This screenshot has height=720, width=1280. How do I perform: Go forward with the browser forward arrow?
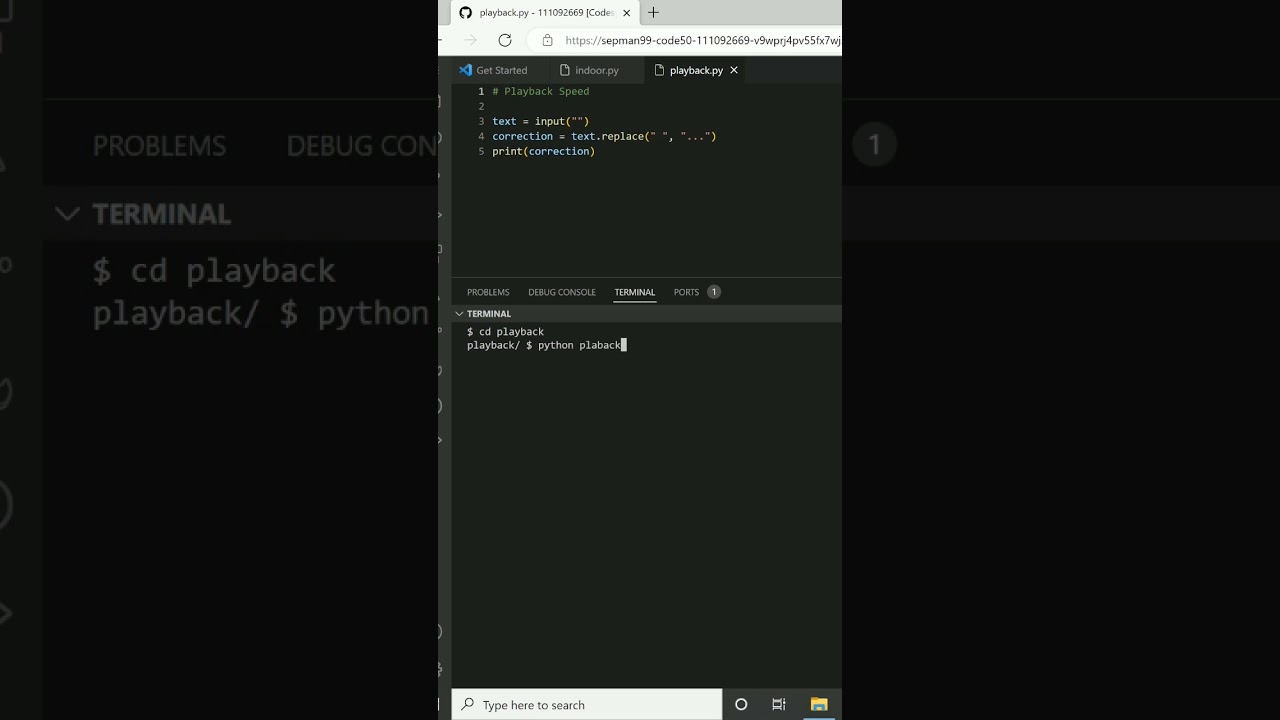(x=471, y=40)
